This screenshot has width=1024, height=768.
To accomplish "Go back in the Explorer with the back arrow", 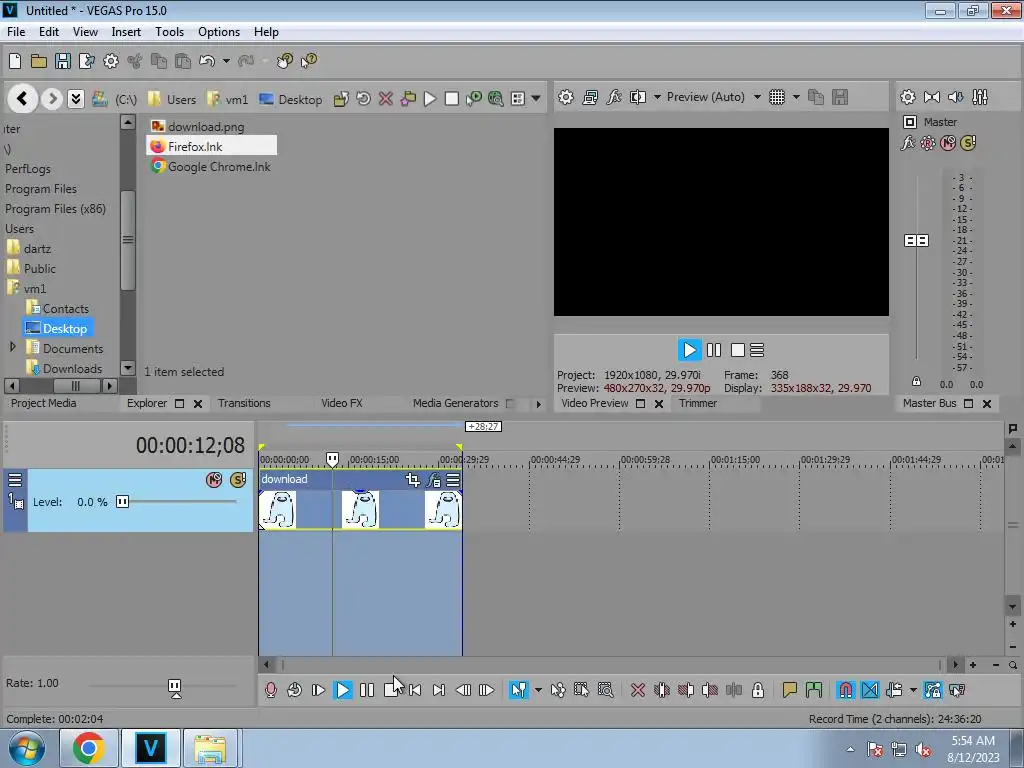I will point(22,99).
